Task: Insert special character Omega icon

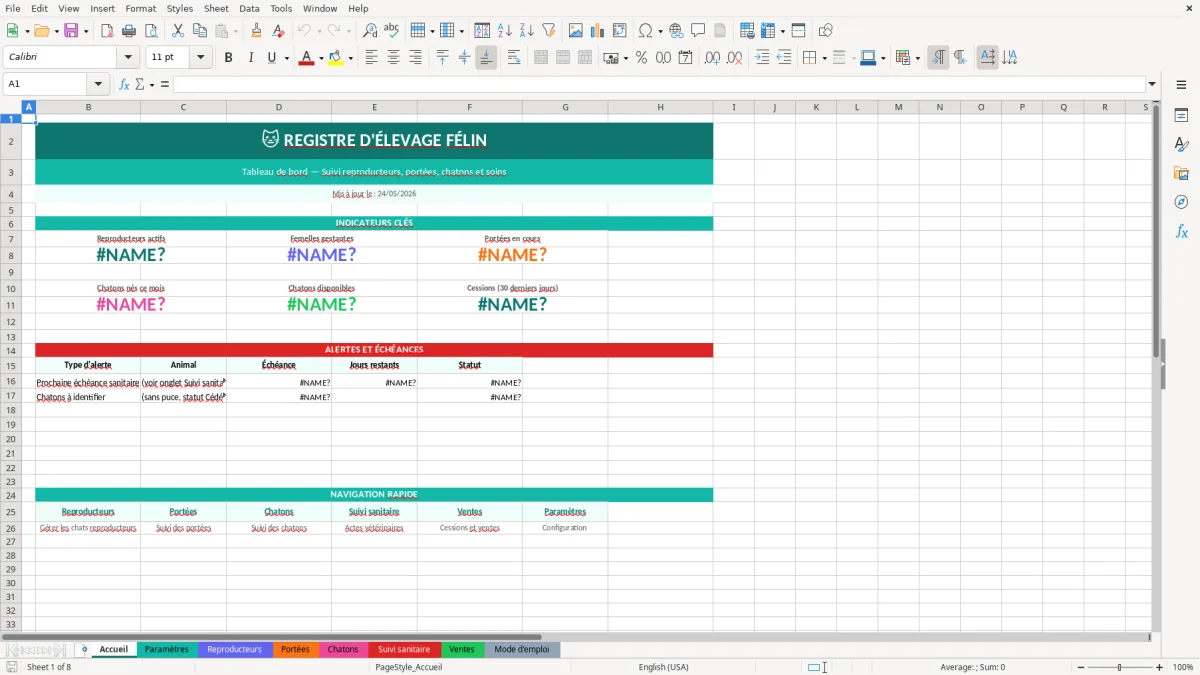Action: pyautogui.click(x=645, y=31)
